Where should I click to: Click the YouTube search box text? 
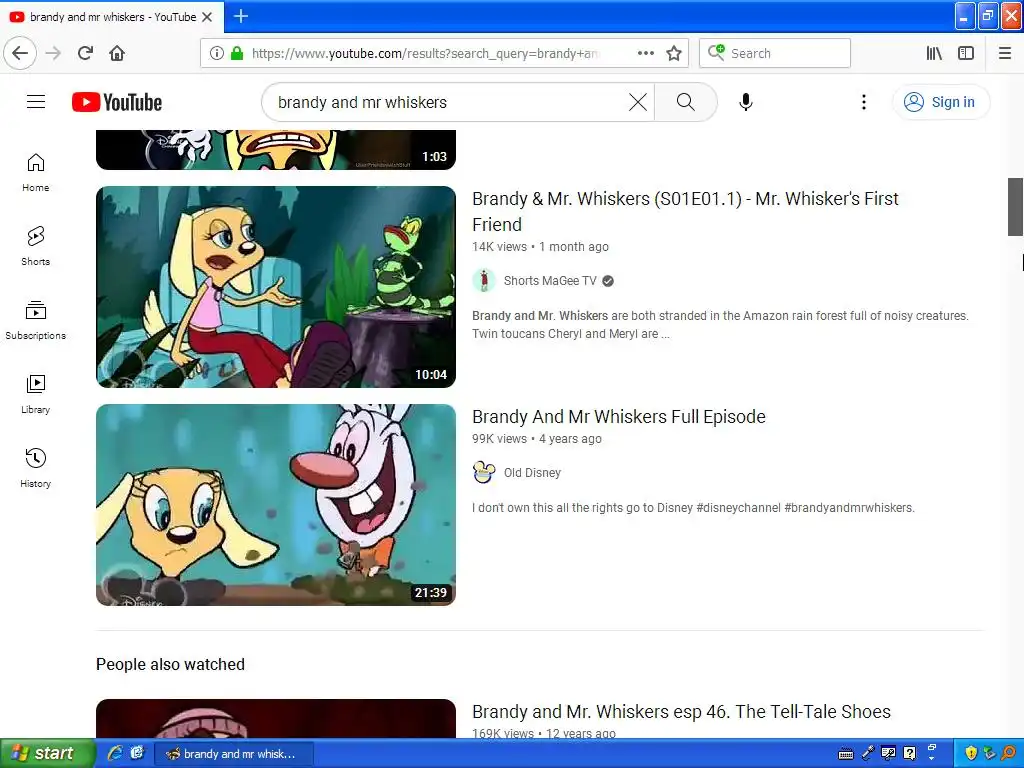(362, 103)
